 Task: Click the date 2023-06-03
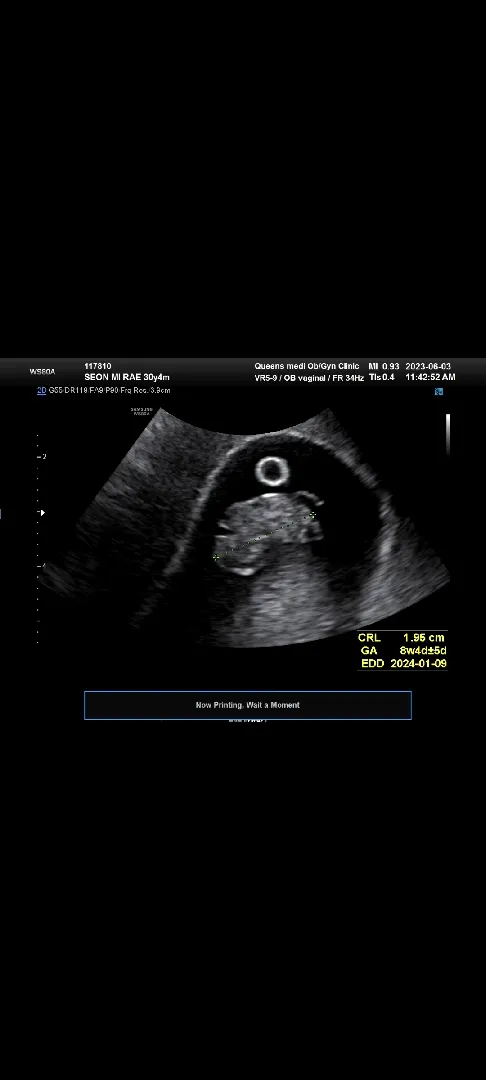tap(428, 366)
